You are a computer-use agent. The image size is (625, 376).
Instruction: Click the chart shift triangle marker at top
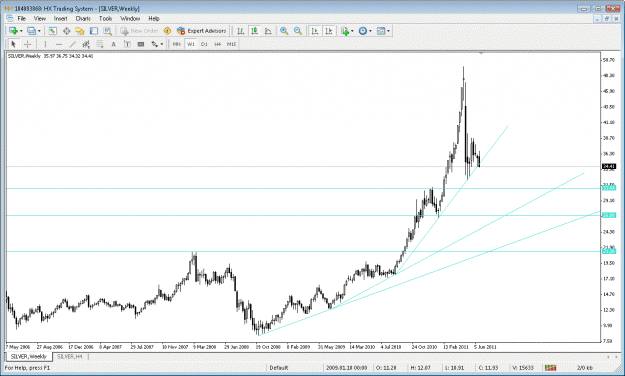point(481,53)
